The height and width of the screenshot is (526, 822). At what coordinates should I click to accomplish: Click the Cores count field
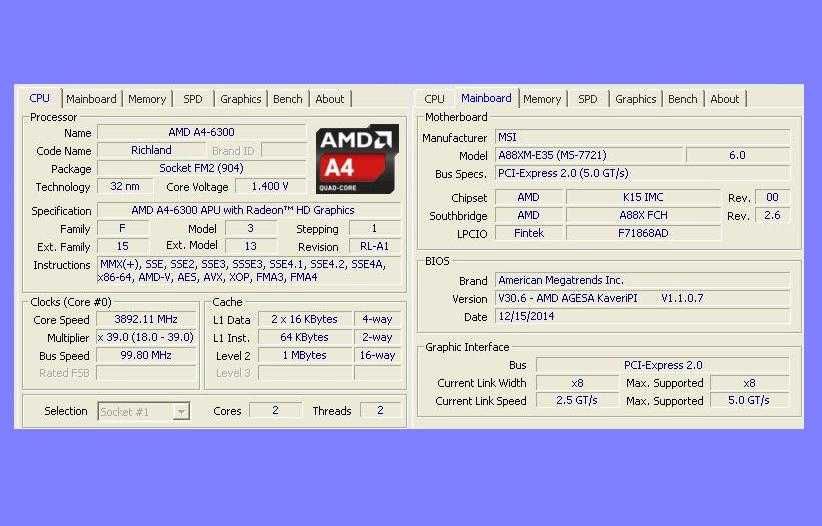point(275,410)
